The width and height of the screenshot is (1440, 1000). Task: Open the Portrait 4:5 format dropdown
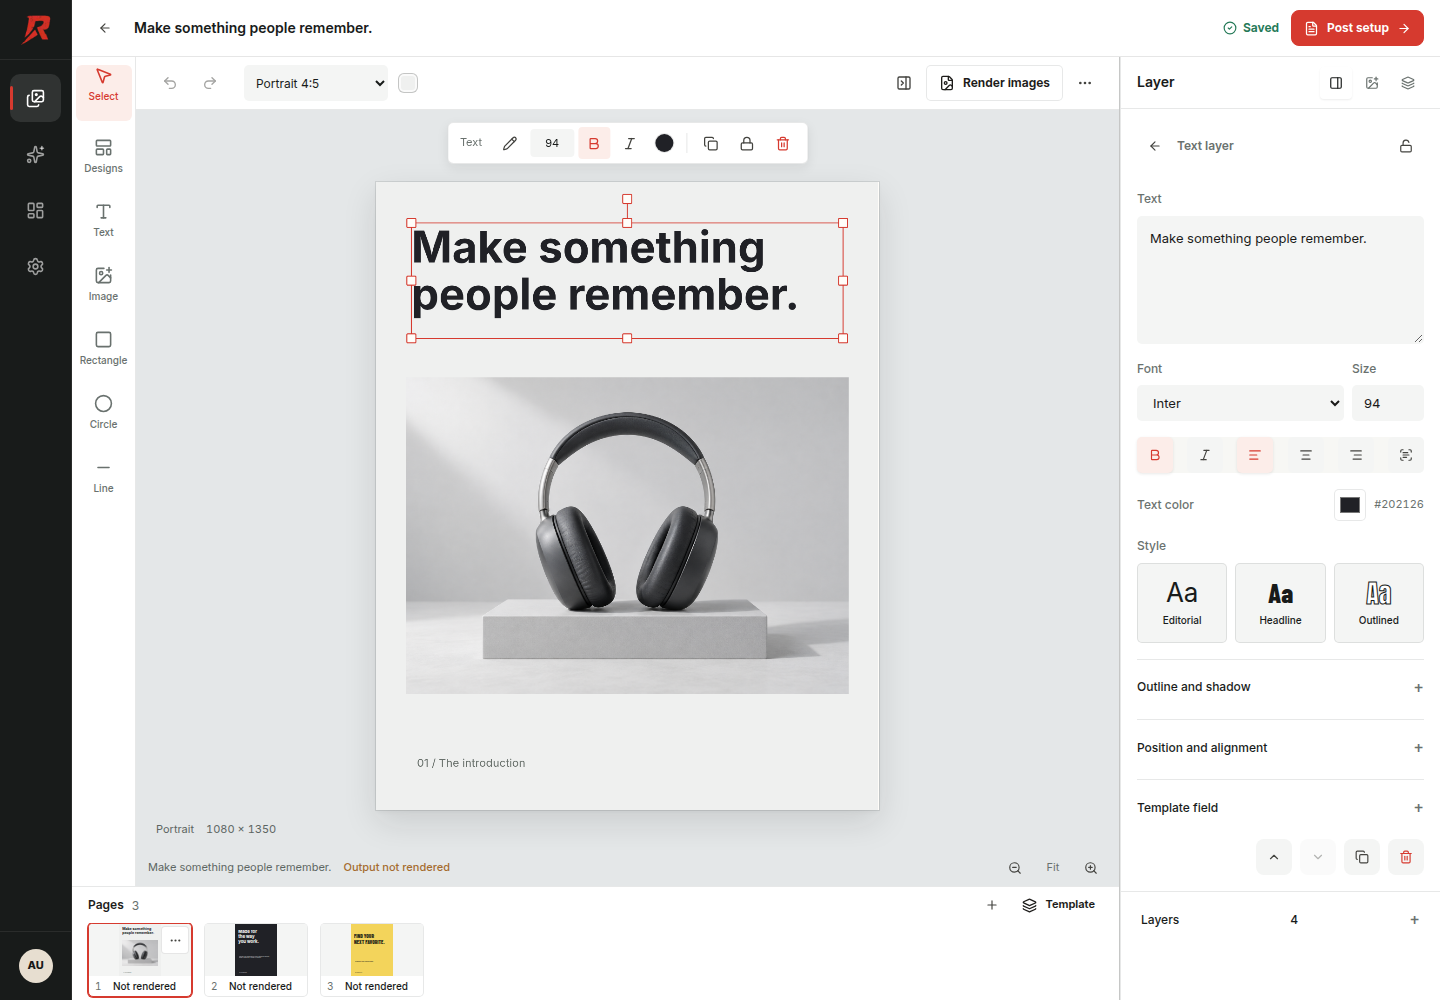coord(316,83)
